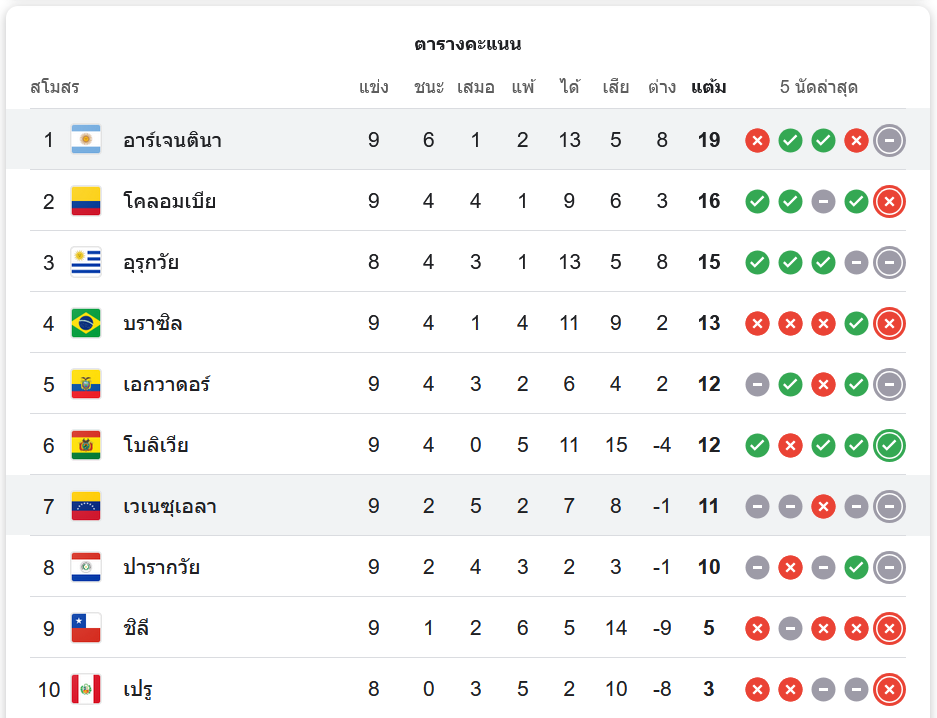Click the Argentina flag icon
This screenshot has width=937, height=718.
86,140
